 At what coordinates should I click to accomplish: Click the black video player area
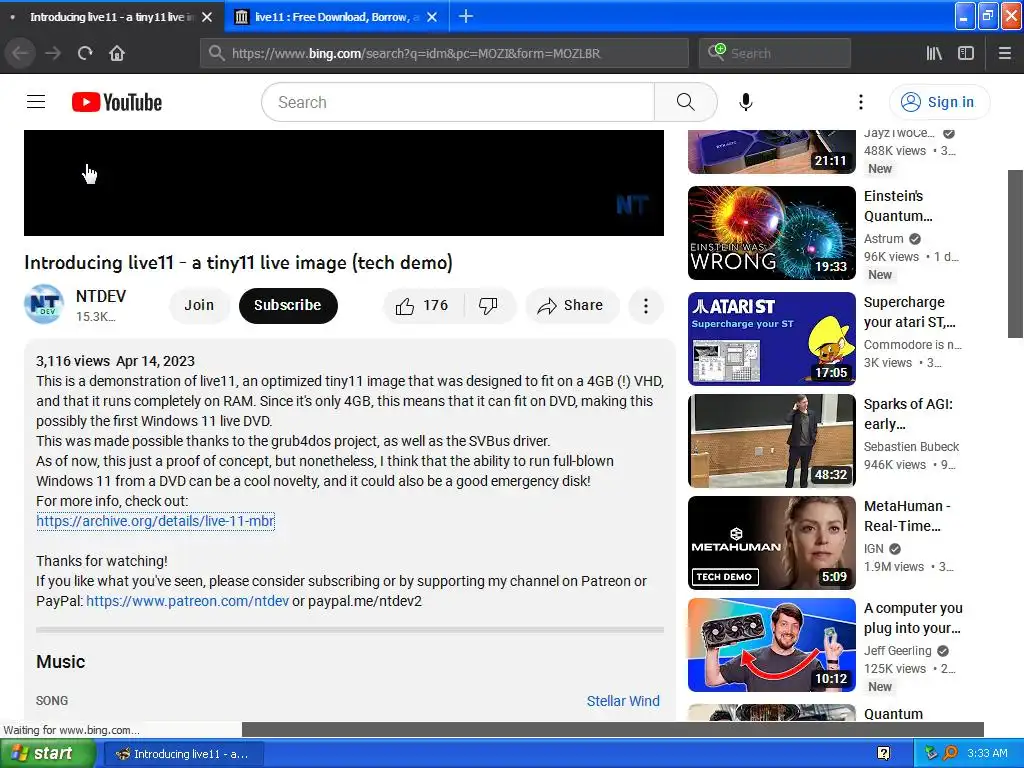point(344,183)
